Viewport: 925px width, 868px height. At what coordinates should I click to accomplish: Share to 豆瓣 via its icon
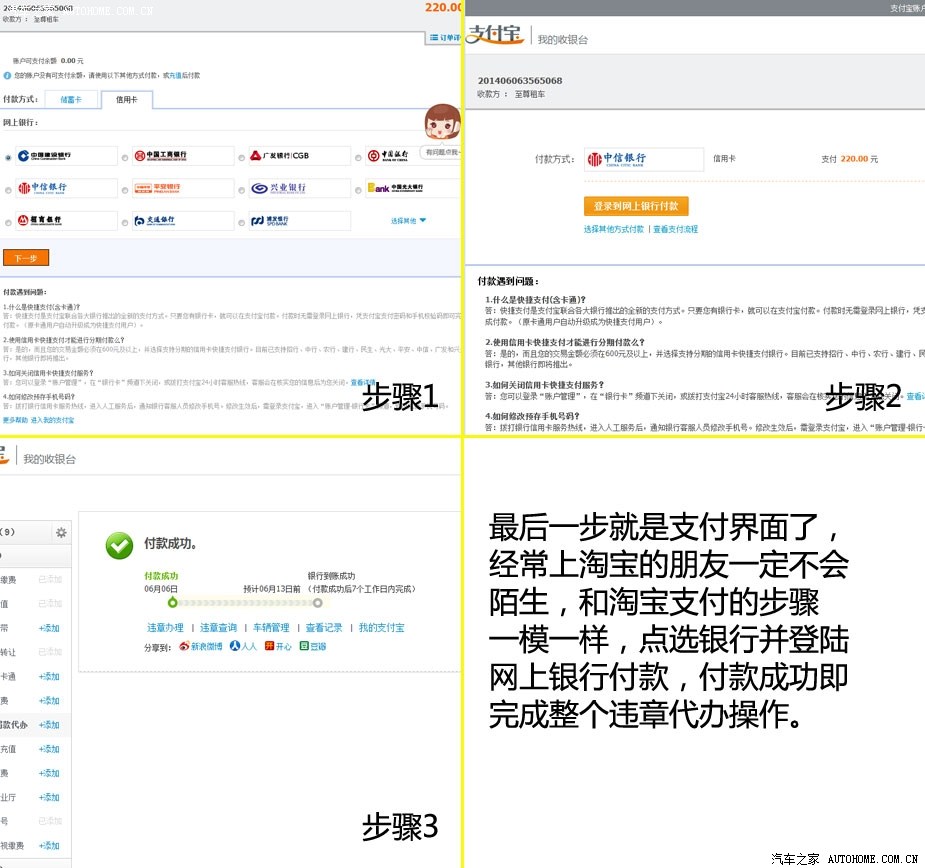[304, 646]
